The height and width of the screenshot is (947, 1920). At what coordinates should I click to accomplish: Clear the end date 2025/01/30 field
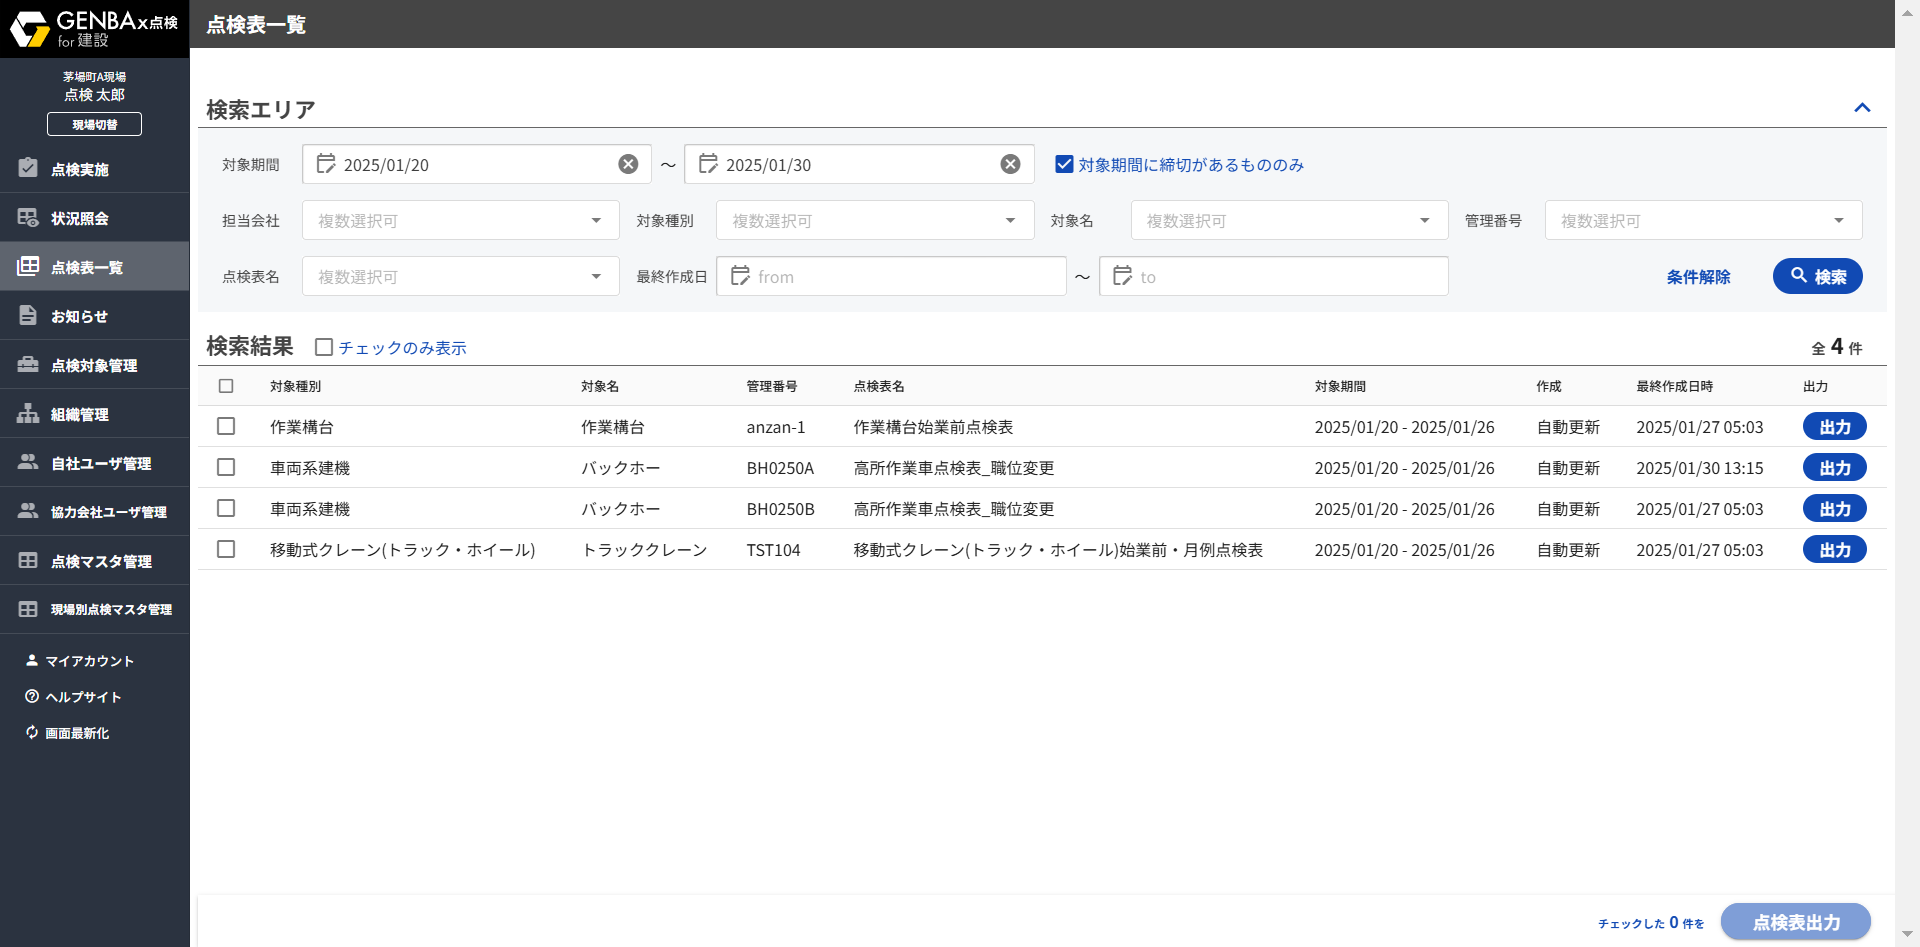[x=1010, y=164]
